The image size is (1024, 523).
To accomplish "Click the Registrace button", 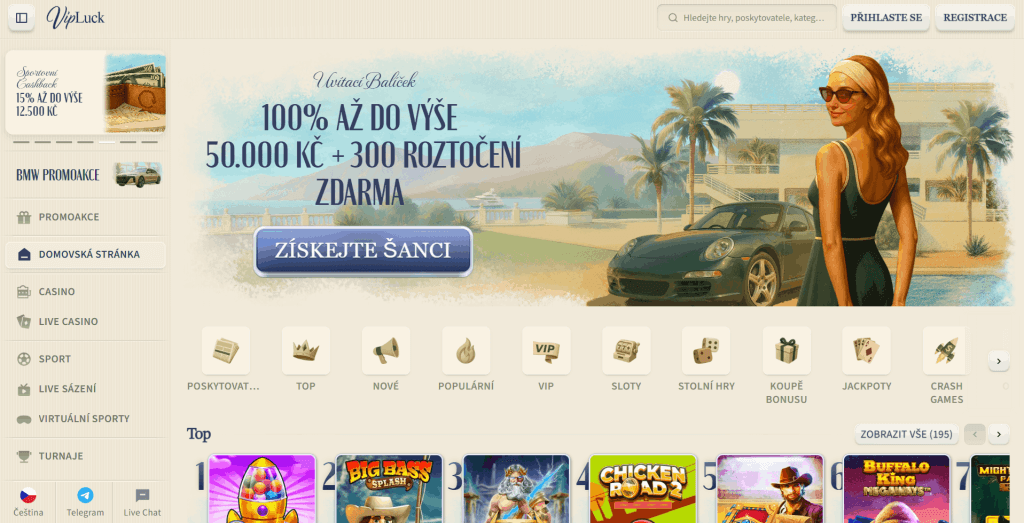I will [975, 18].
